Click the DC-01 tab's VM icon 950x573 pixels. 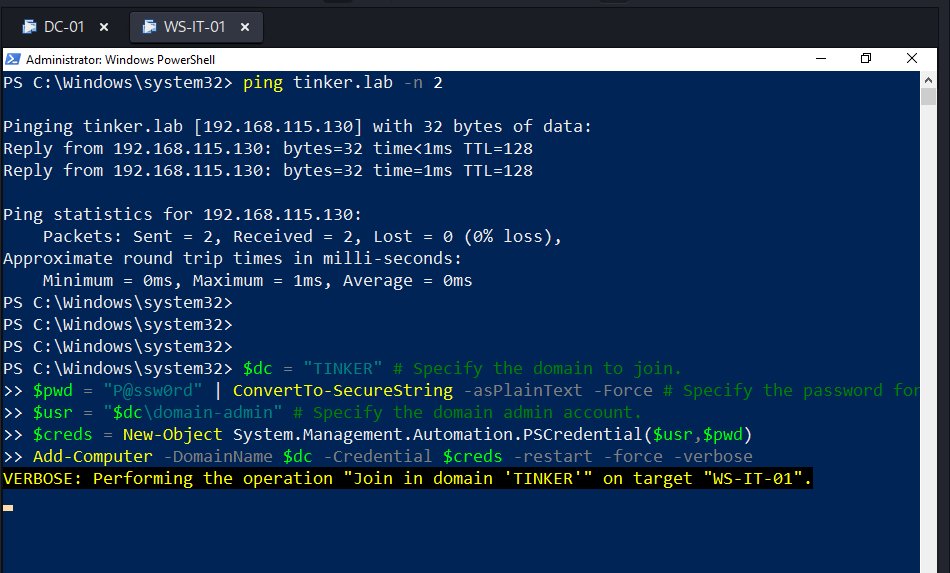coord(30,27)
